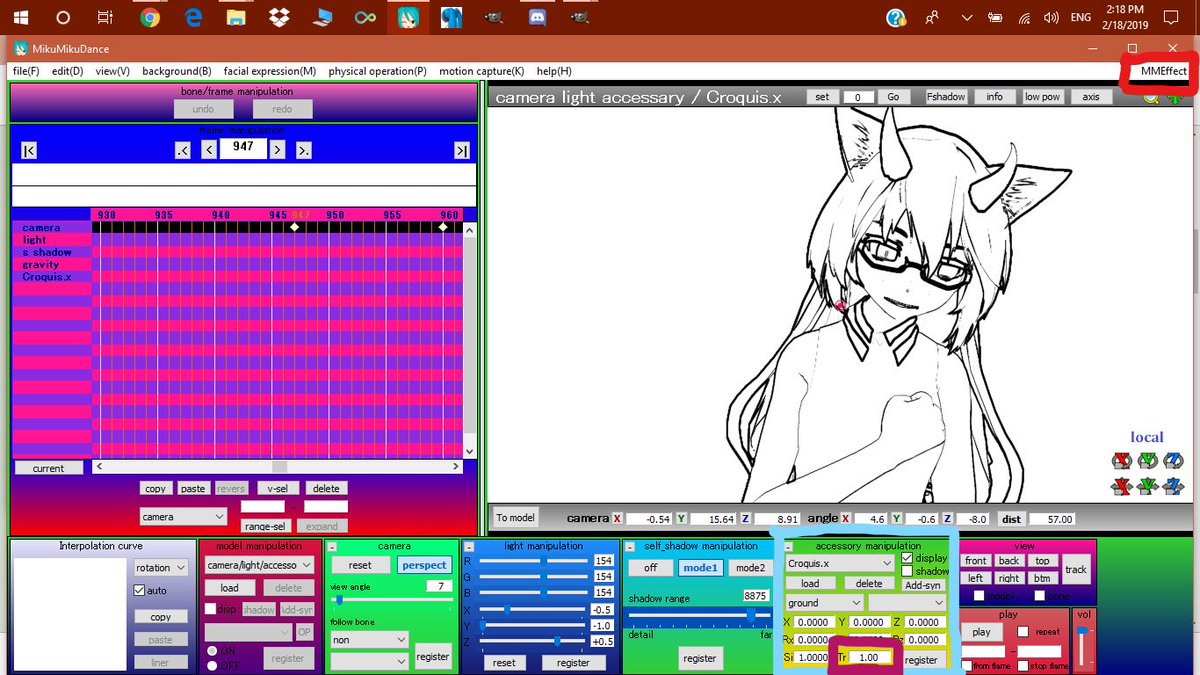Open the ground dropdown in accessory manipulation
This screenshot has width=1200, height=675.
824,603
